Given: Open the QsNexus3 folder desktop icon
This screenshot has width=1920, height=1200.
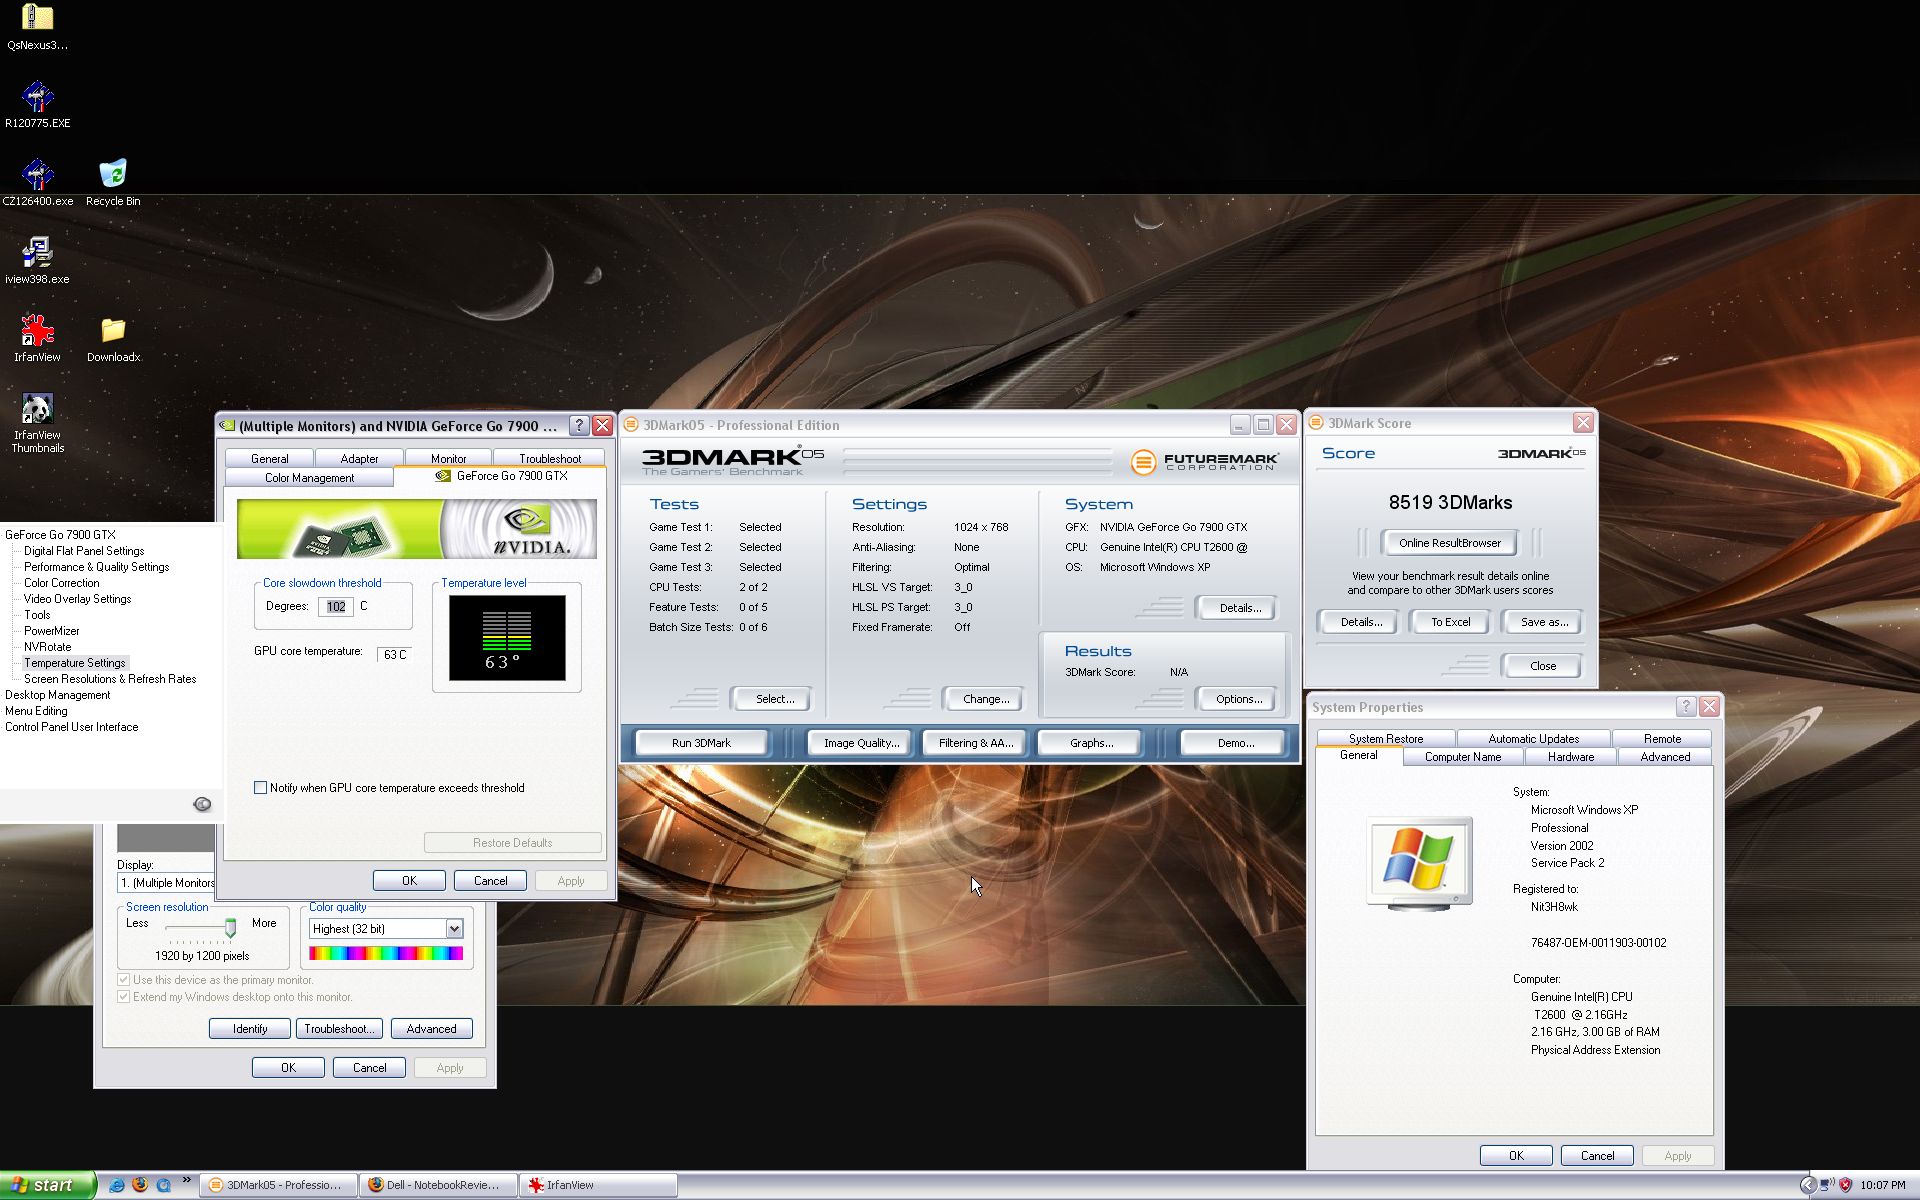Looking at the screenshot, I should (x=37, y=26).
